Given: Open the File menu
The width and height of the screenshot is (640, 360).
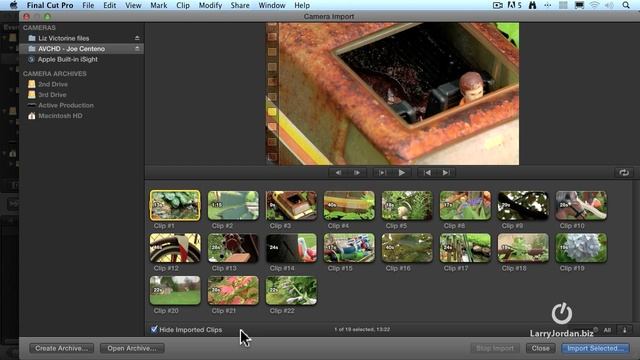Looking at the screenshot, I should point(88,5).
